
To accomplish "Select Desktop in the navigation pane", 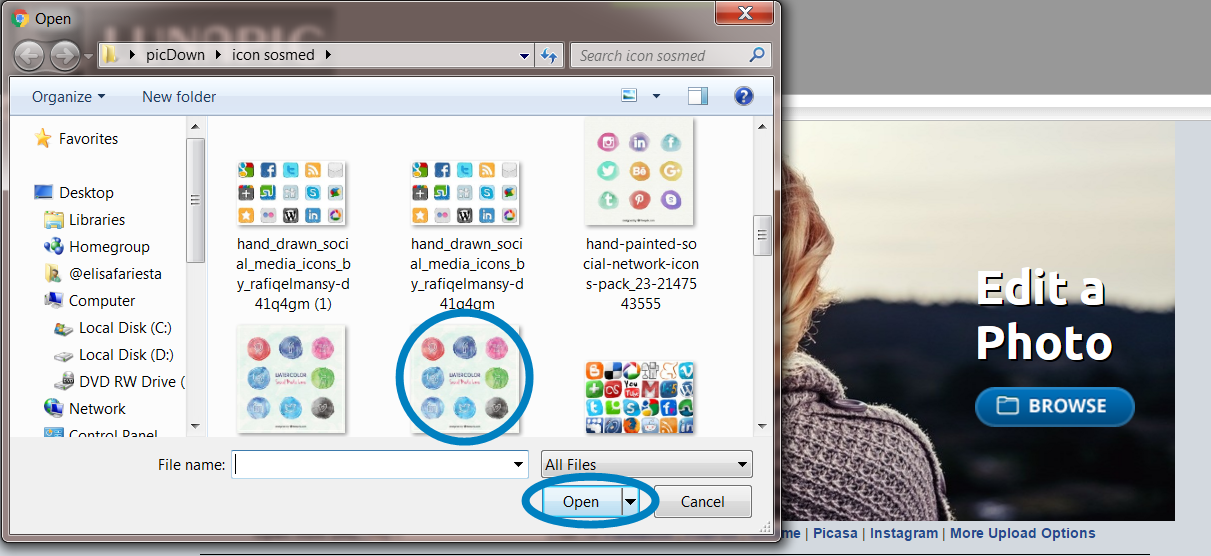I will tap(86, 193).
